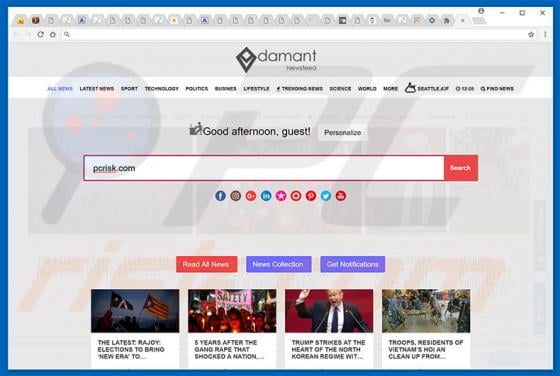Screen dimensions: 560x376
Task: Select the Science news category
Action: 340,89
